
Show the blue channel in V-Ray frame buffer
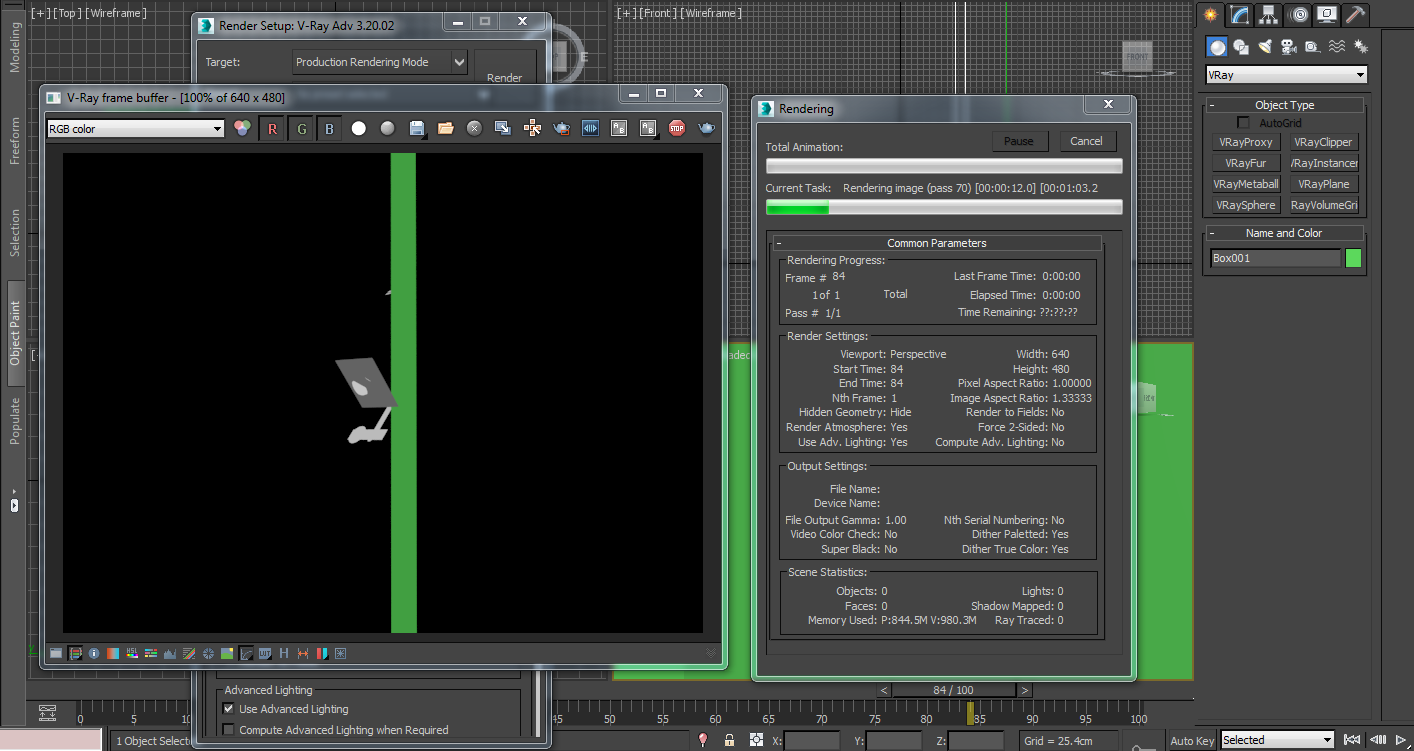point(329,128)
